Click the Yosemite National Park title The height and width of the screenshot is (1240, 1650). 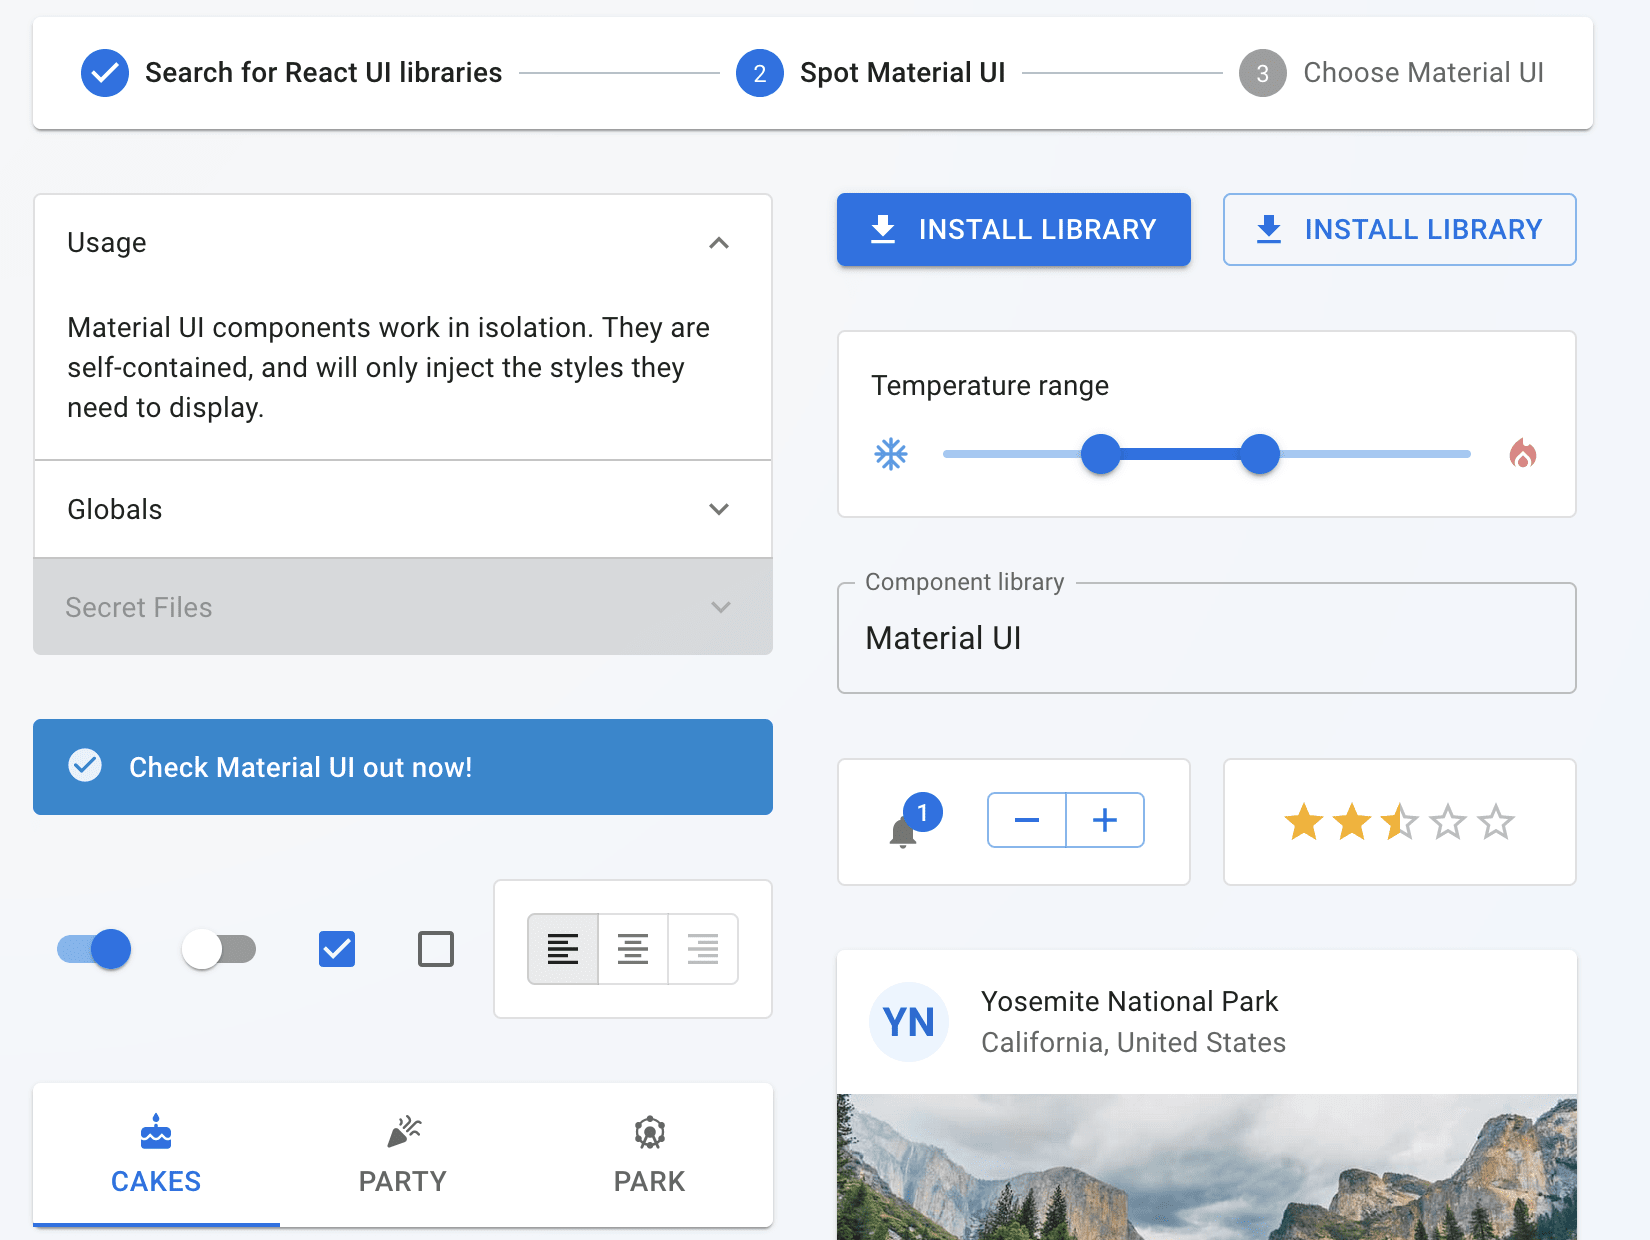[x=1129, y=1001]
